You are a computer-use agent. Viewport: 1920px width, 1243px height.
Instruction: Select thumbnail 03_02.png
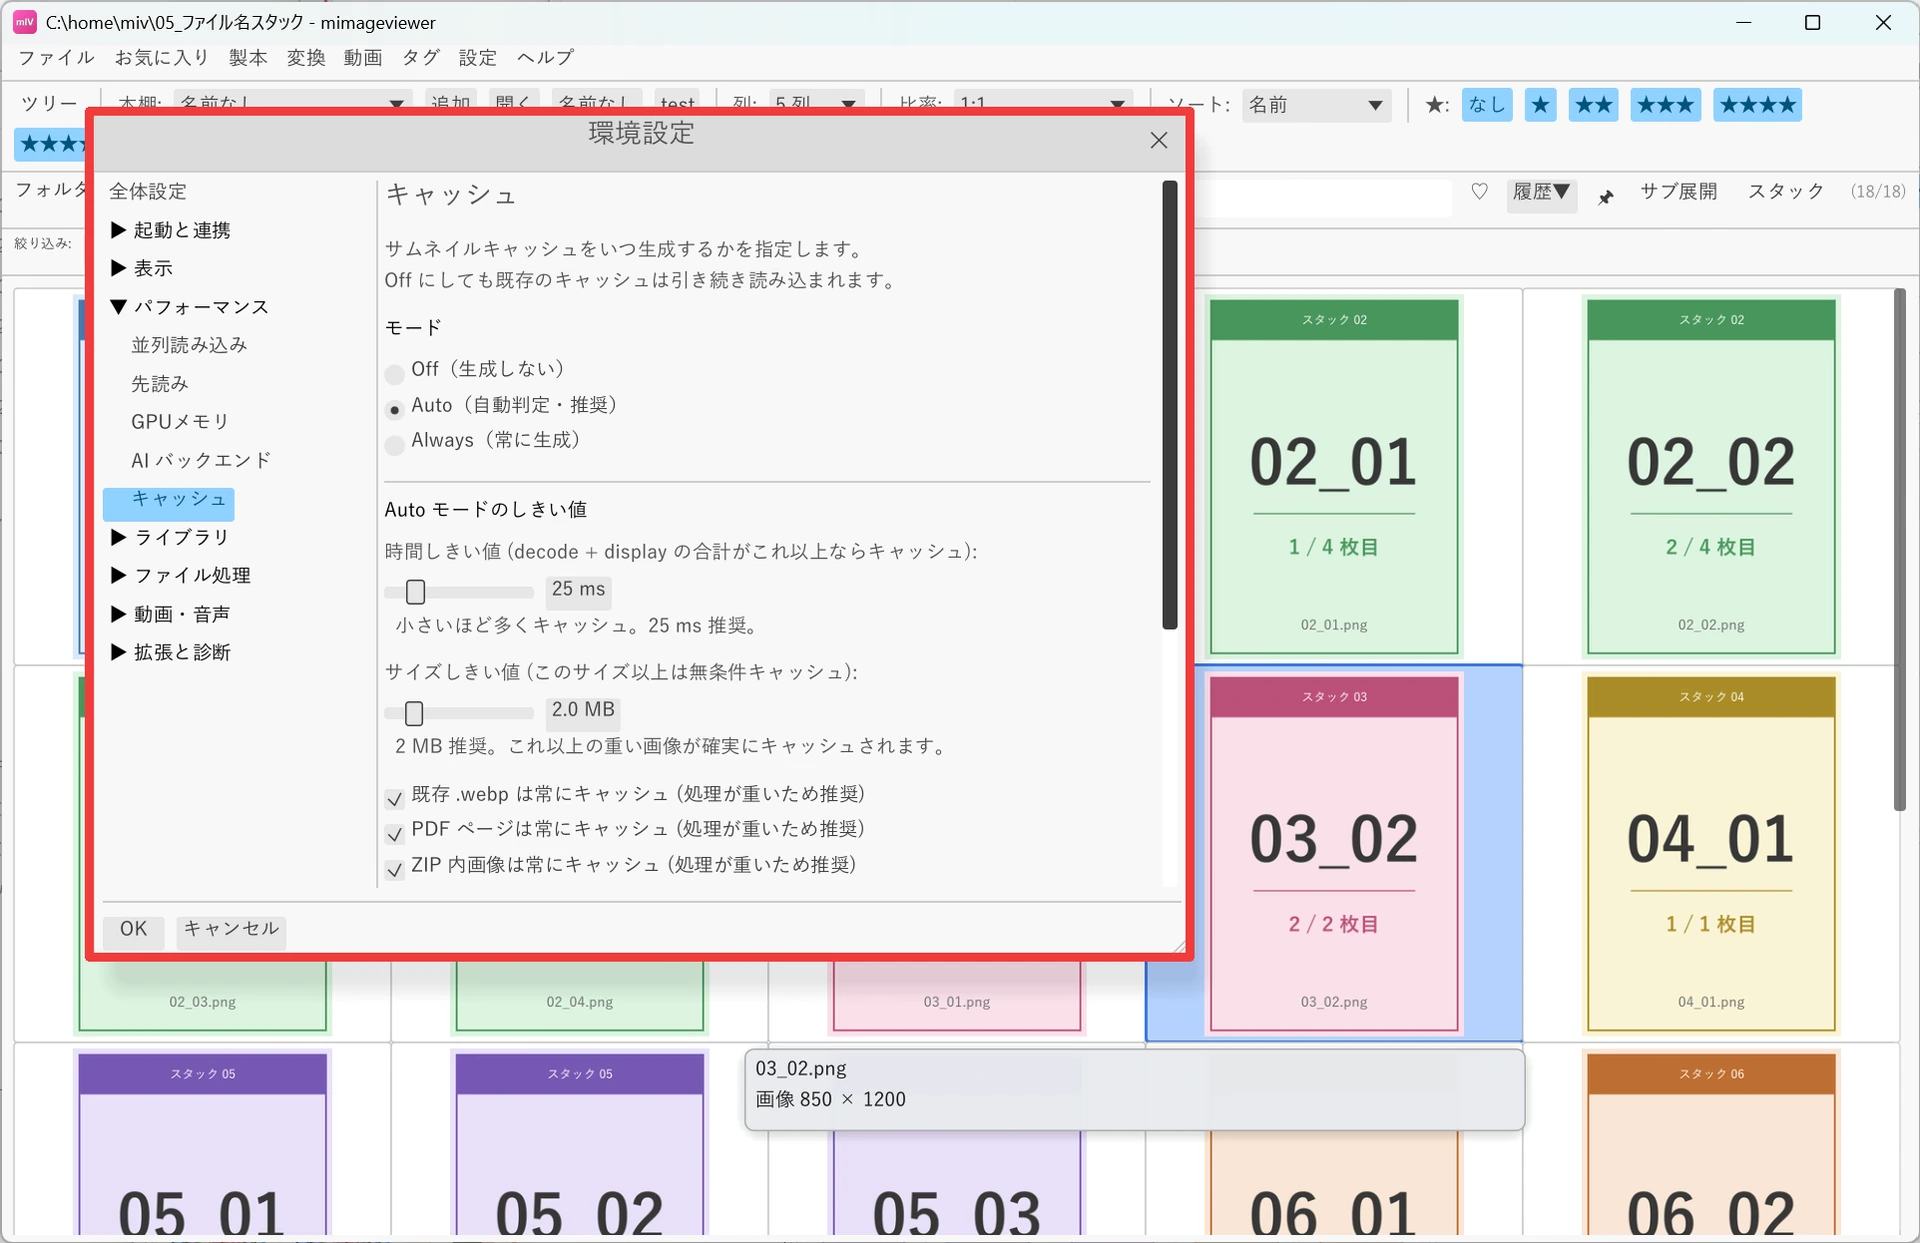pos(1334,853)
